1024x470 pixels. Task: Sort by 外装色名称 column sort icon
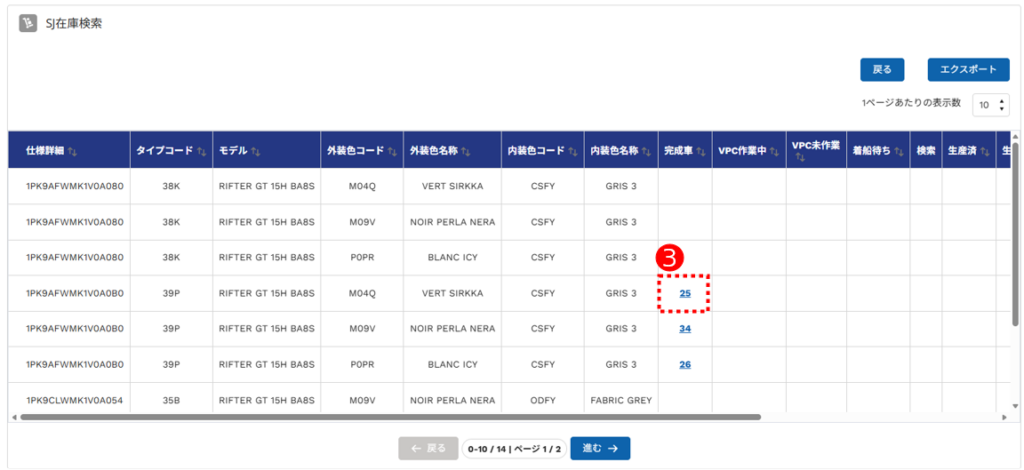tap(466, 151)
